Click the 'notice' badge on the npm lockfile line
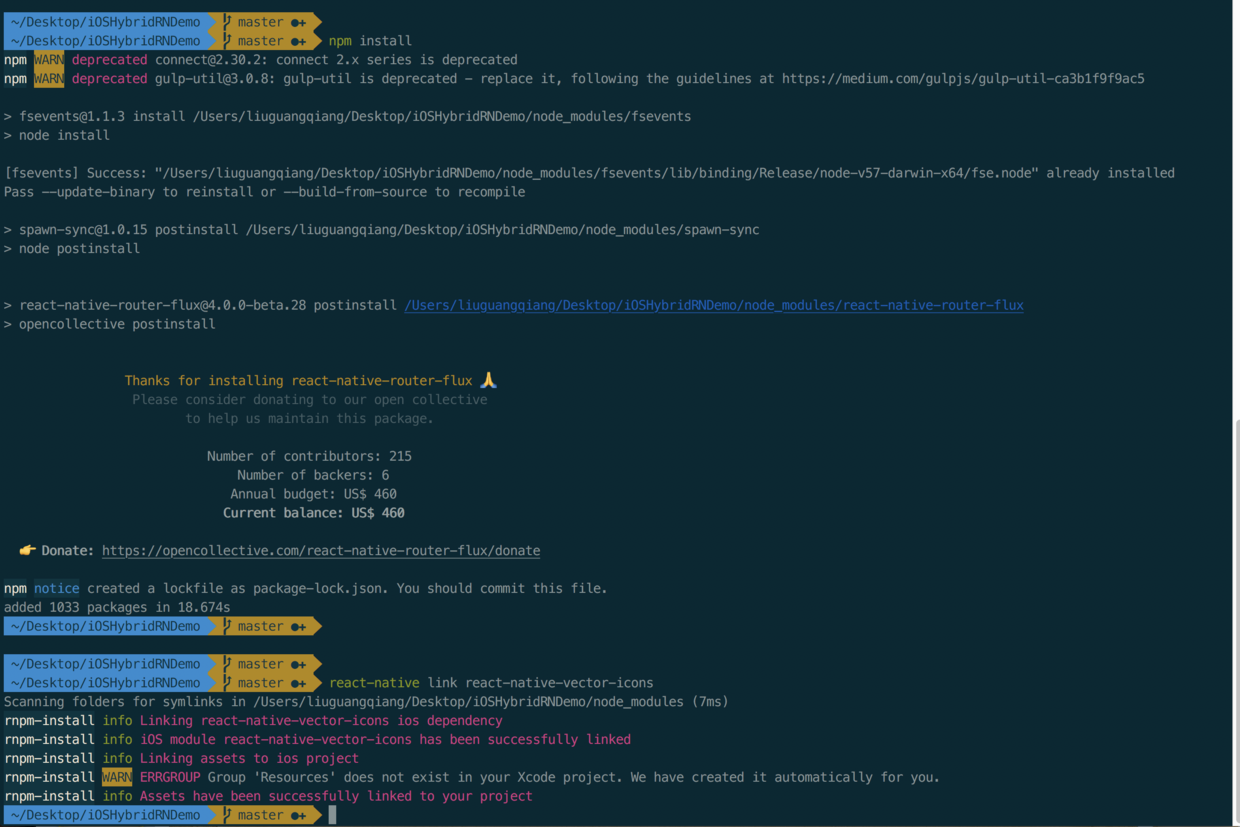This screenshot has width=1240, height=827. [57, 589]
